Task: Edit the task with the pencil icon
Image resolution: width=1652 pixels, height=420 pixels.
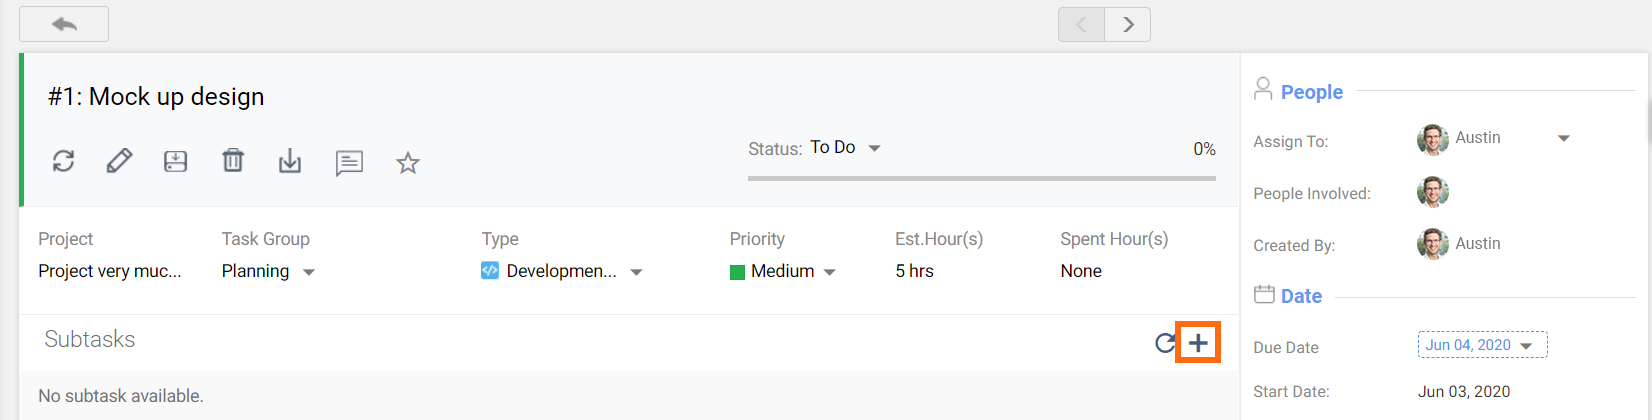Action: [119, 161]
